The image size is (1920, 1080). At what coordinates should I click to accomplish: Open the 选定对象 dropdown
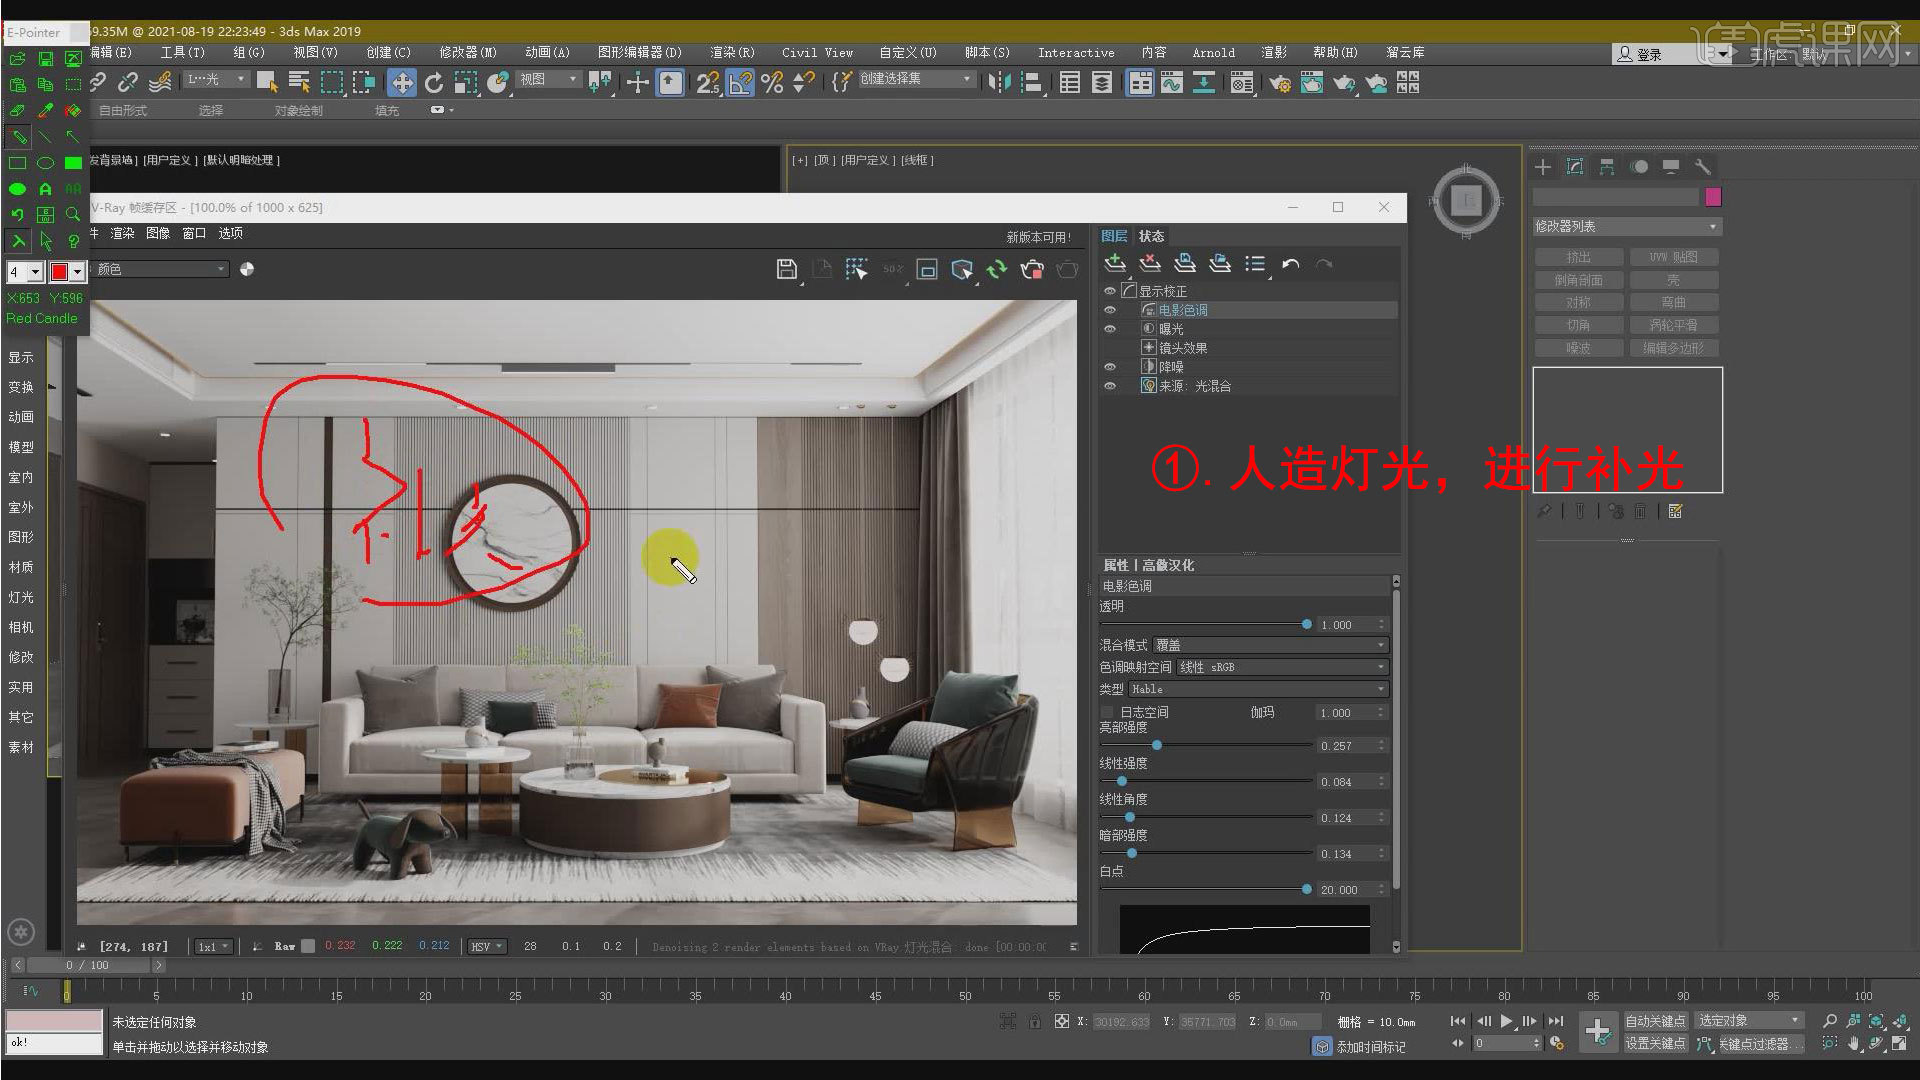click(1749, 1021)
